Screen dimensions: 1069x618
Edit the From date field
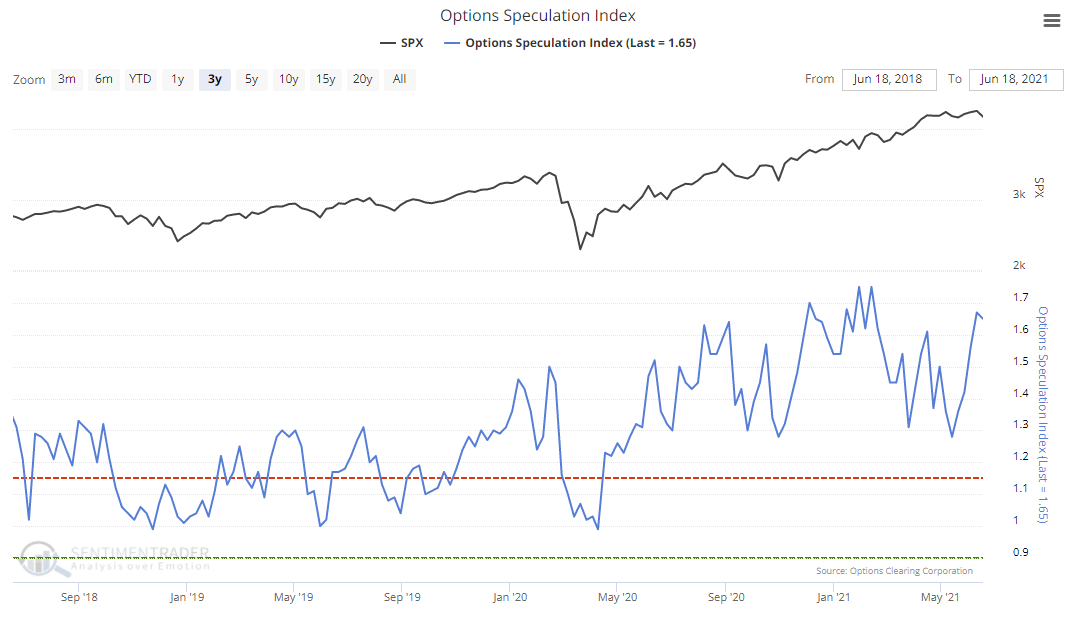[x=889, y=79]
